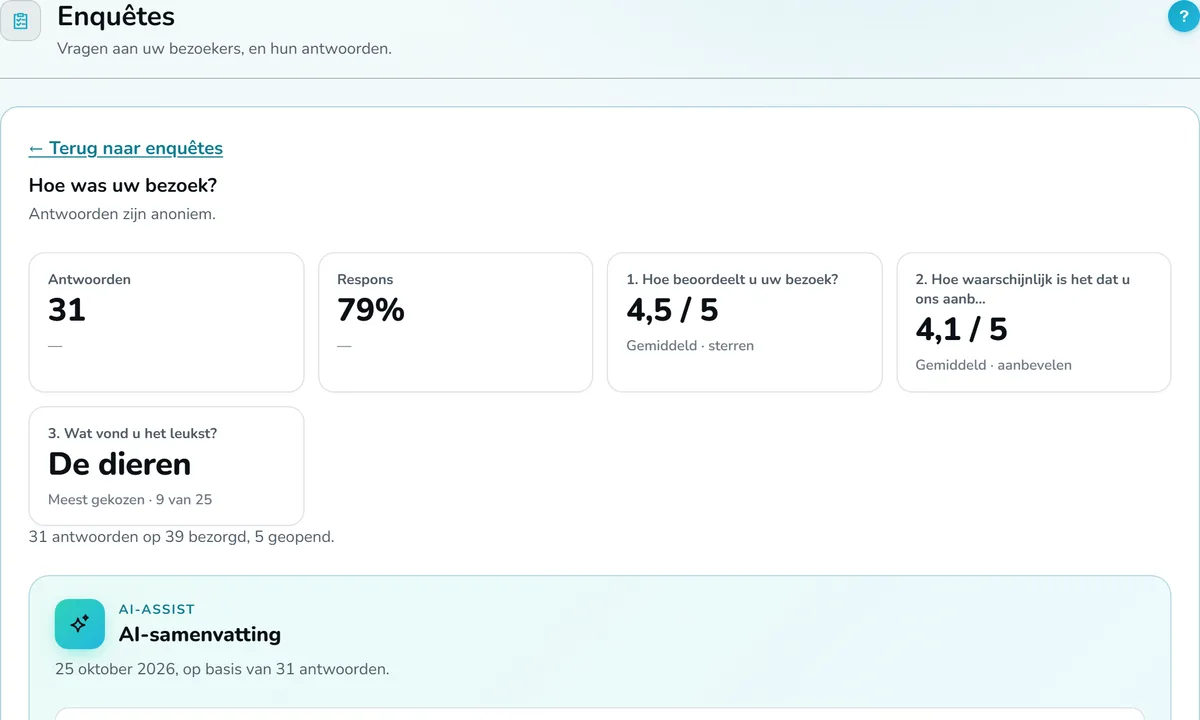Click the Enquêtes clipboard icon
This screenshot has height=720, width=1200.
click(x=20, y=21)
